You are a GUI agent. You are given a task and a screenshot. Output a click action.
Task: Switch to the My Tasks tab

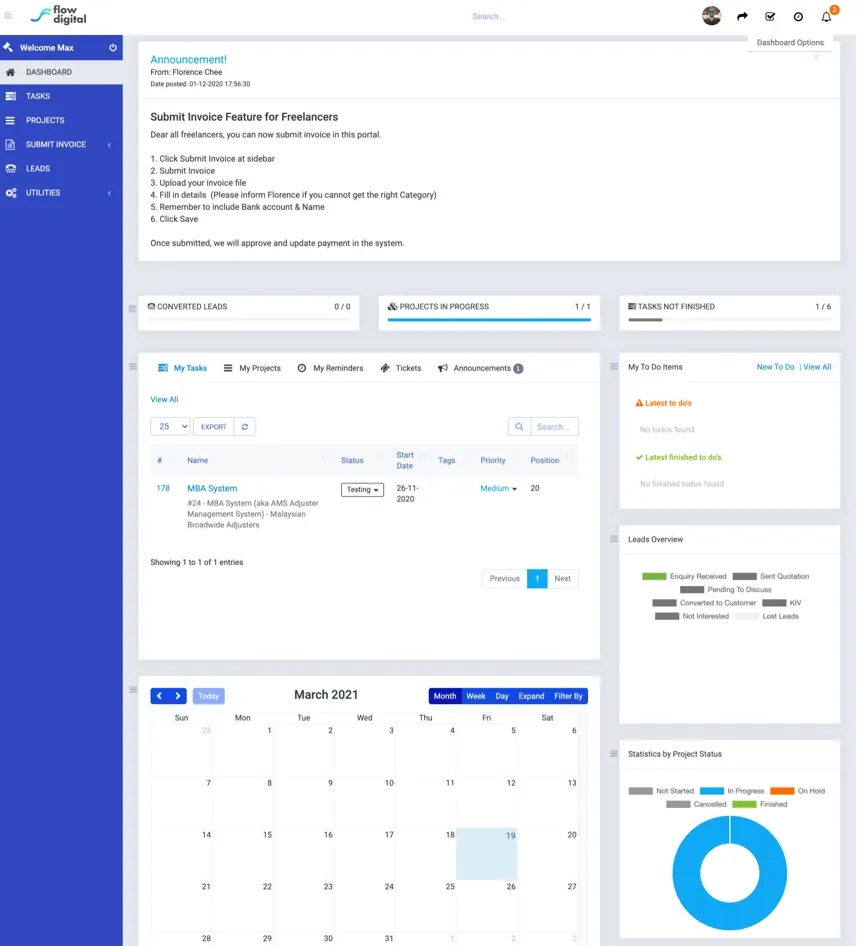coord(182,368)
